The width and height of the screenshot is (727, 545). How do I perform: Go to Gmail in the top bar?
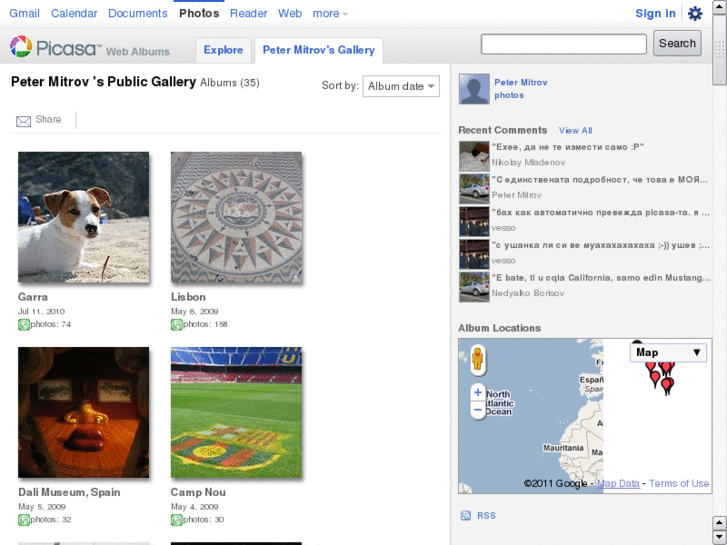(25, 14)
